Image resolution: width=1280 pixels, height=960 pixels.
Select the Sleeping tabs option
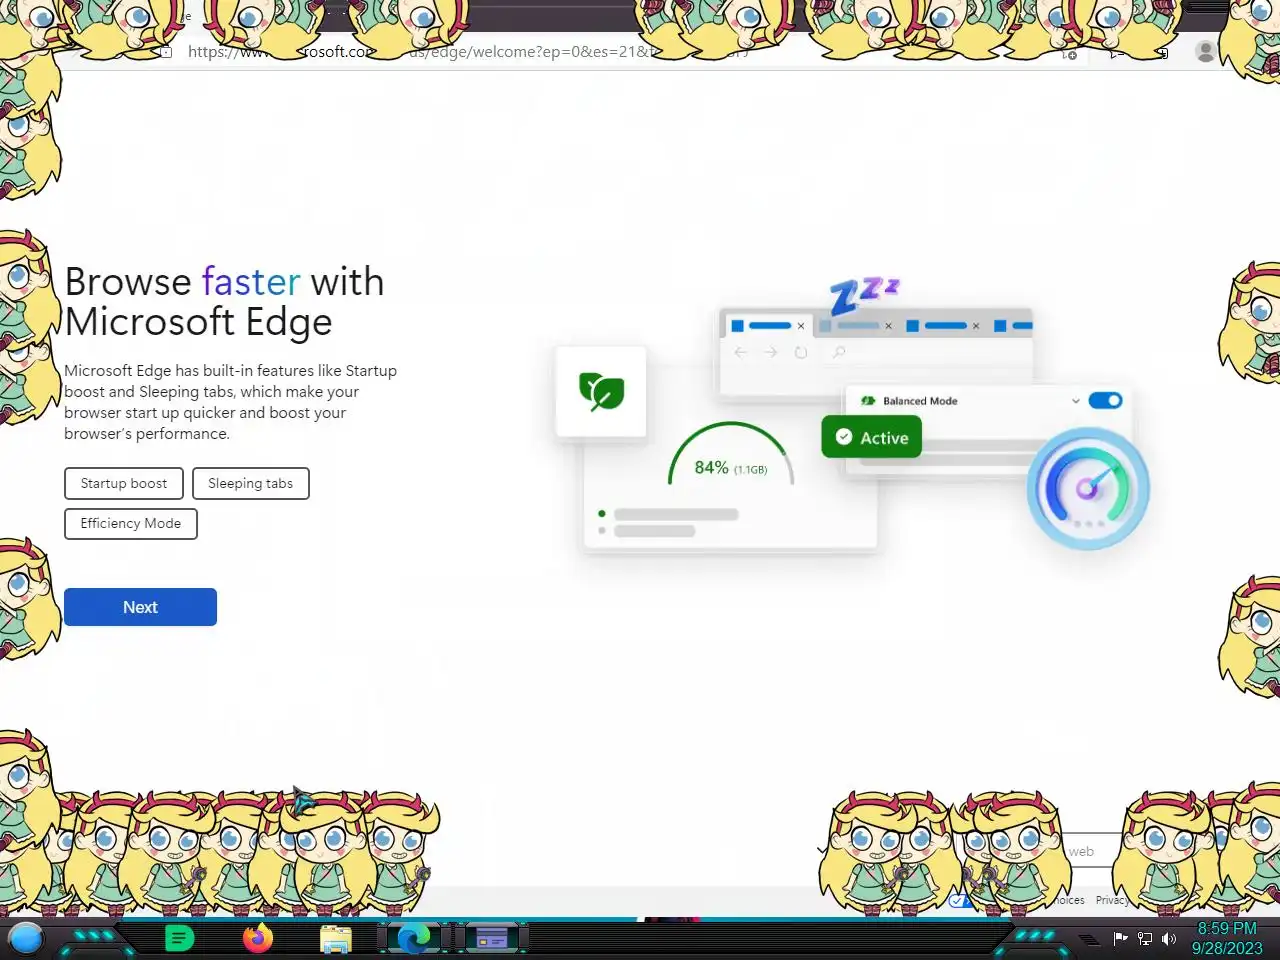[250, 483]
